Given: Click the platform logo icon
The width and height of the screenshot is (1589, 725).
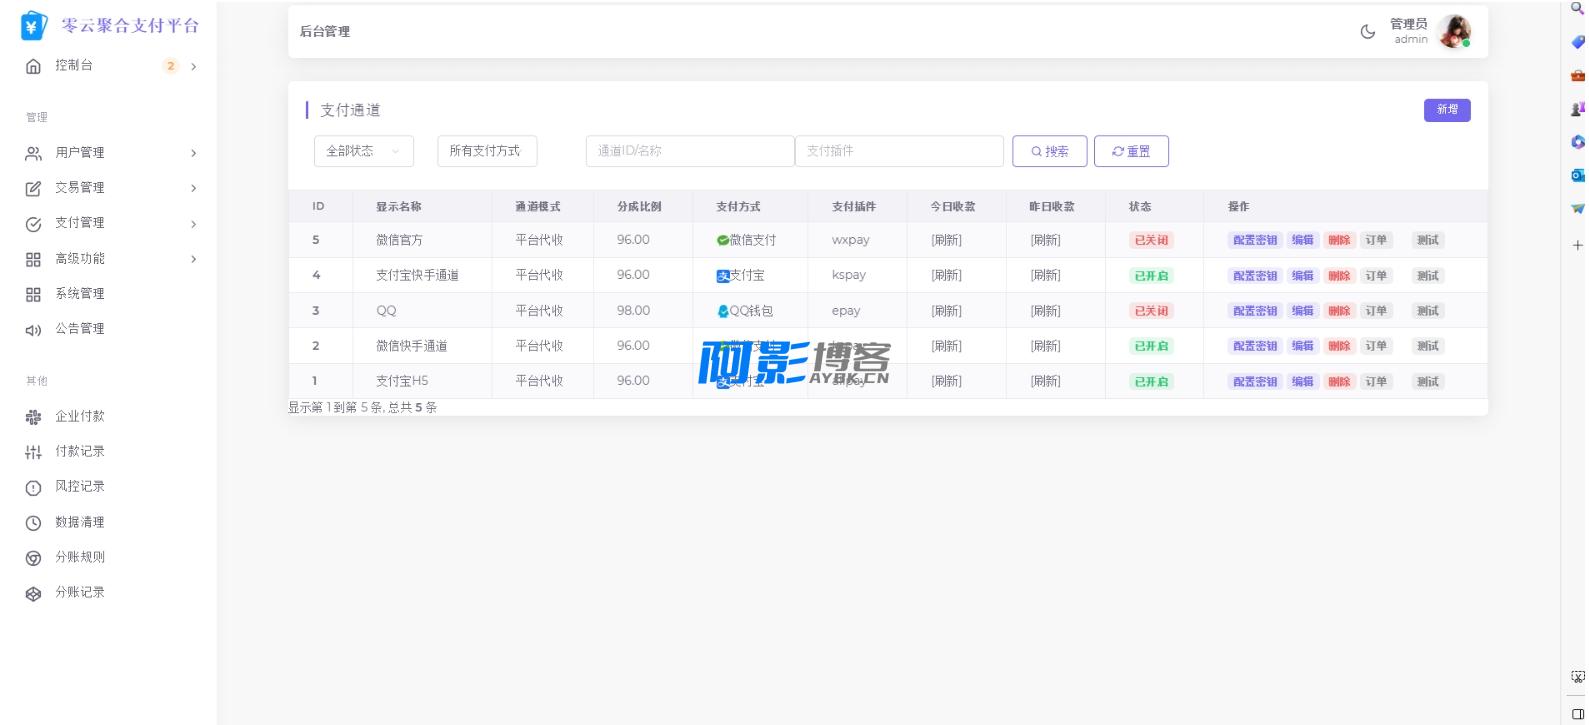Looking at the screenshot, I should (x=33, y=26).
